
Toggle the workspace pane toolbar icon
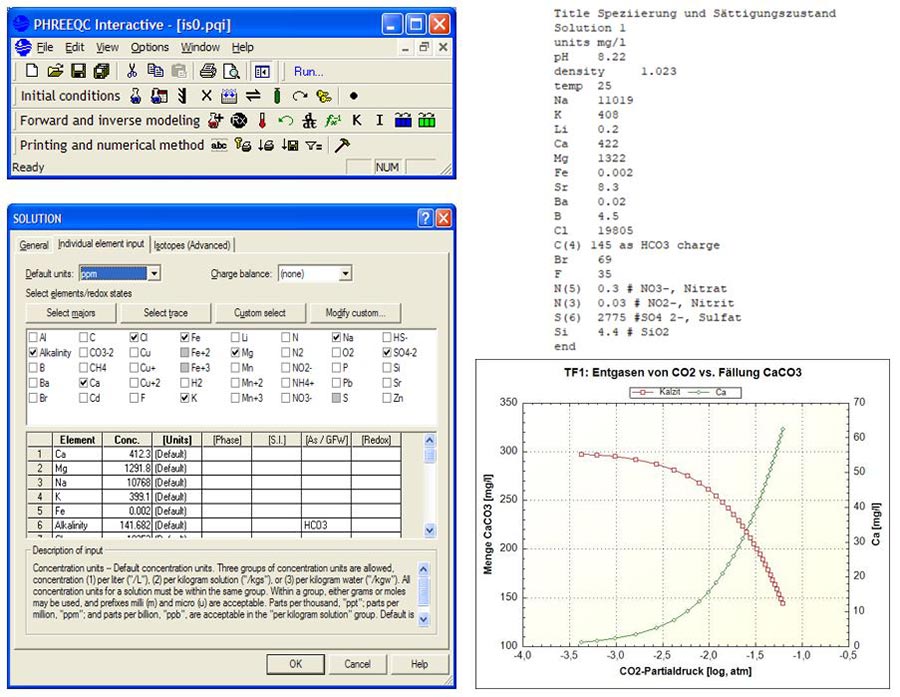pyautogui.click(x=262, y=71)
